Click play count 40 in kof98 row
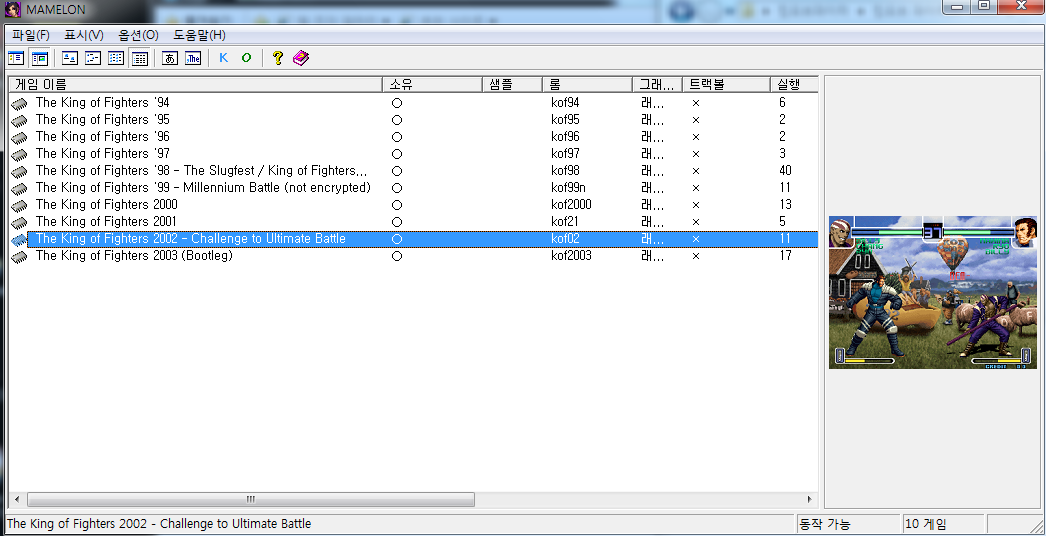 (785, 171)
